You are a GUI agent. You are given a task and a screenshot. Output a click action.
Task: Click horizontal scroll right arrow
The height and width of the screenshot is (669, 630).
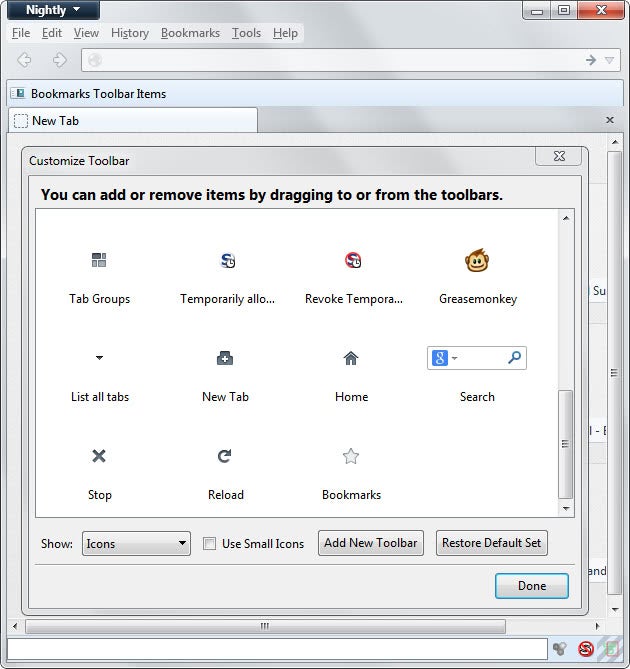pyautogui.click(x=597, y=626)
